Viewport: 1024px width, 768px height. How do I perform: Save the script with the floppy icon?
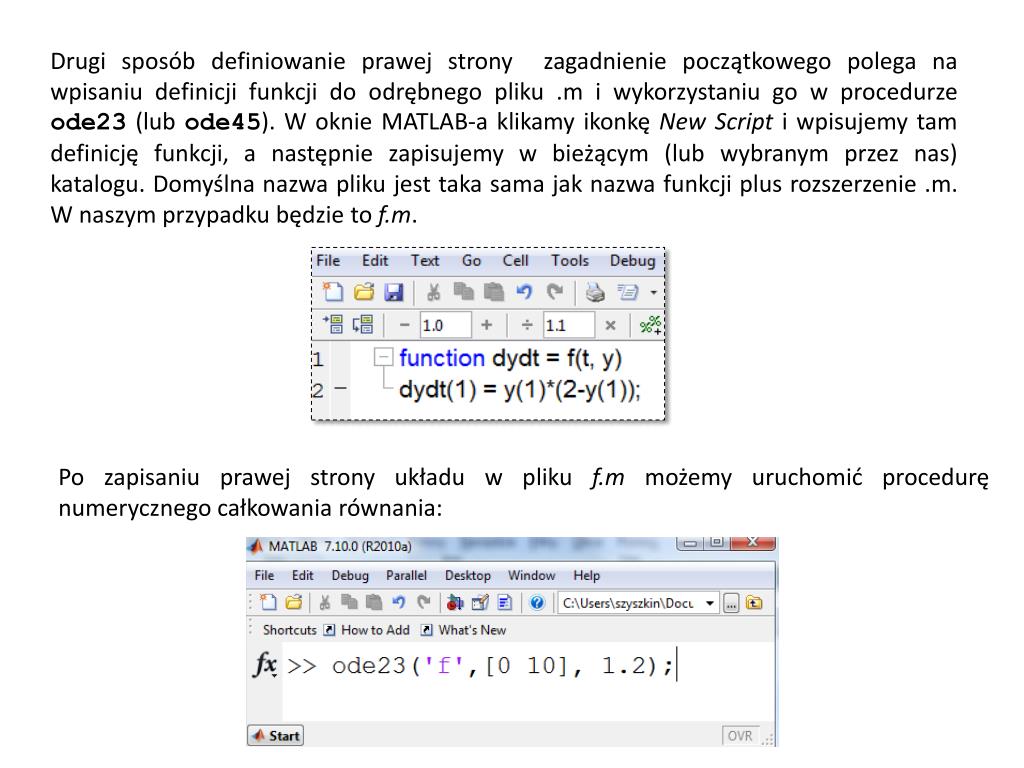394,292
